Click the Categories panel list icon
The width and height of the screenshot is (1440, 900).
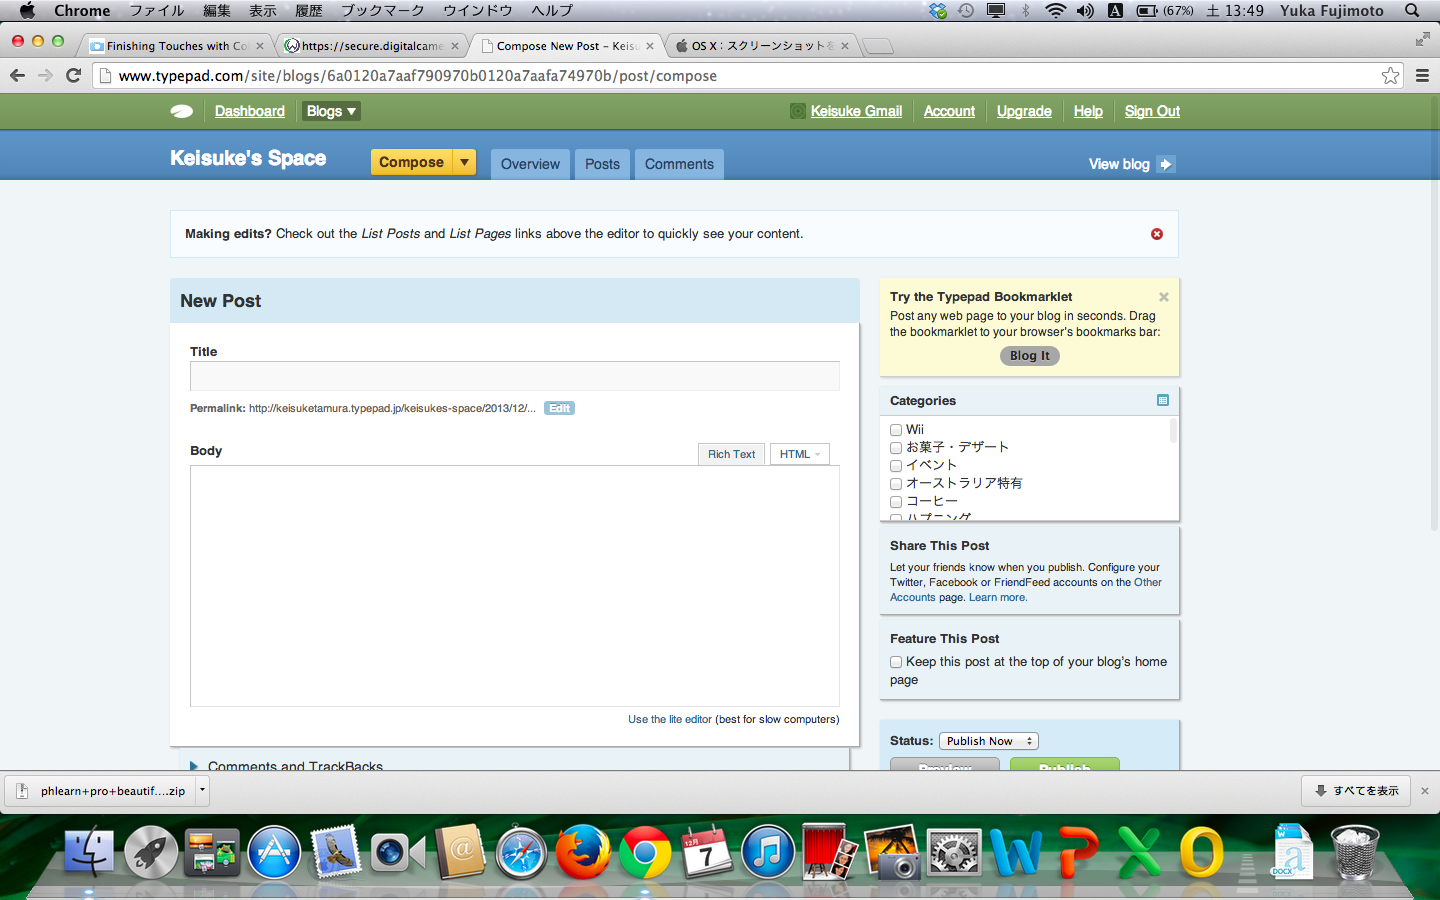(x=1163, y=400)
